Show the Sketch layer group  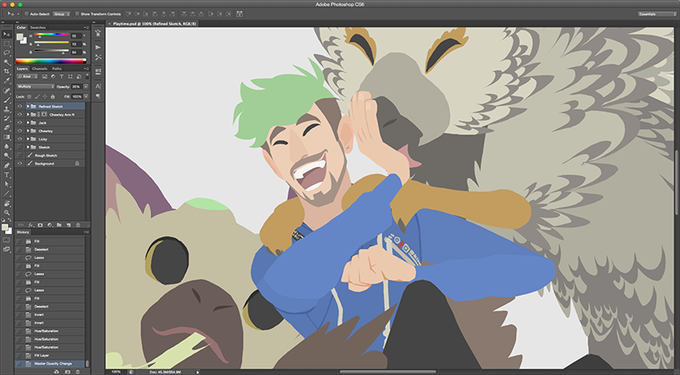coord(20,147)
